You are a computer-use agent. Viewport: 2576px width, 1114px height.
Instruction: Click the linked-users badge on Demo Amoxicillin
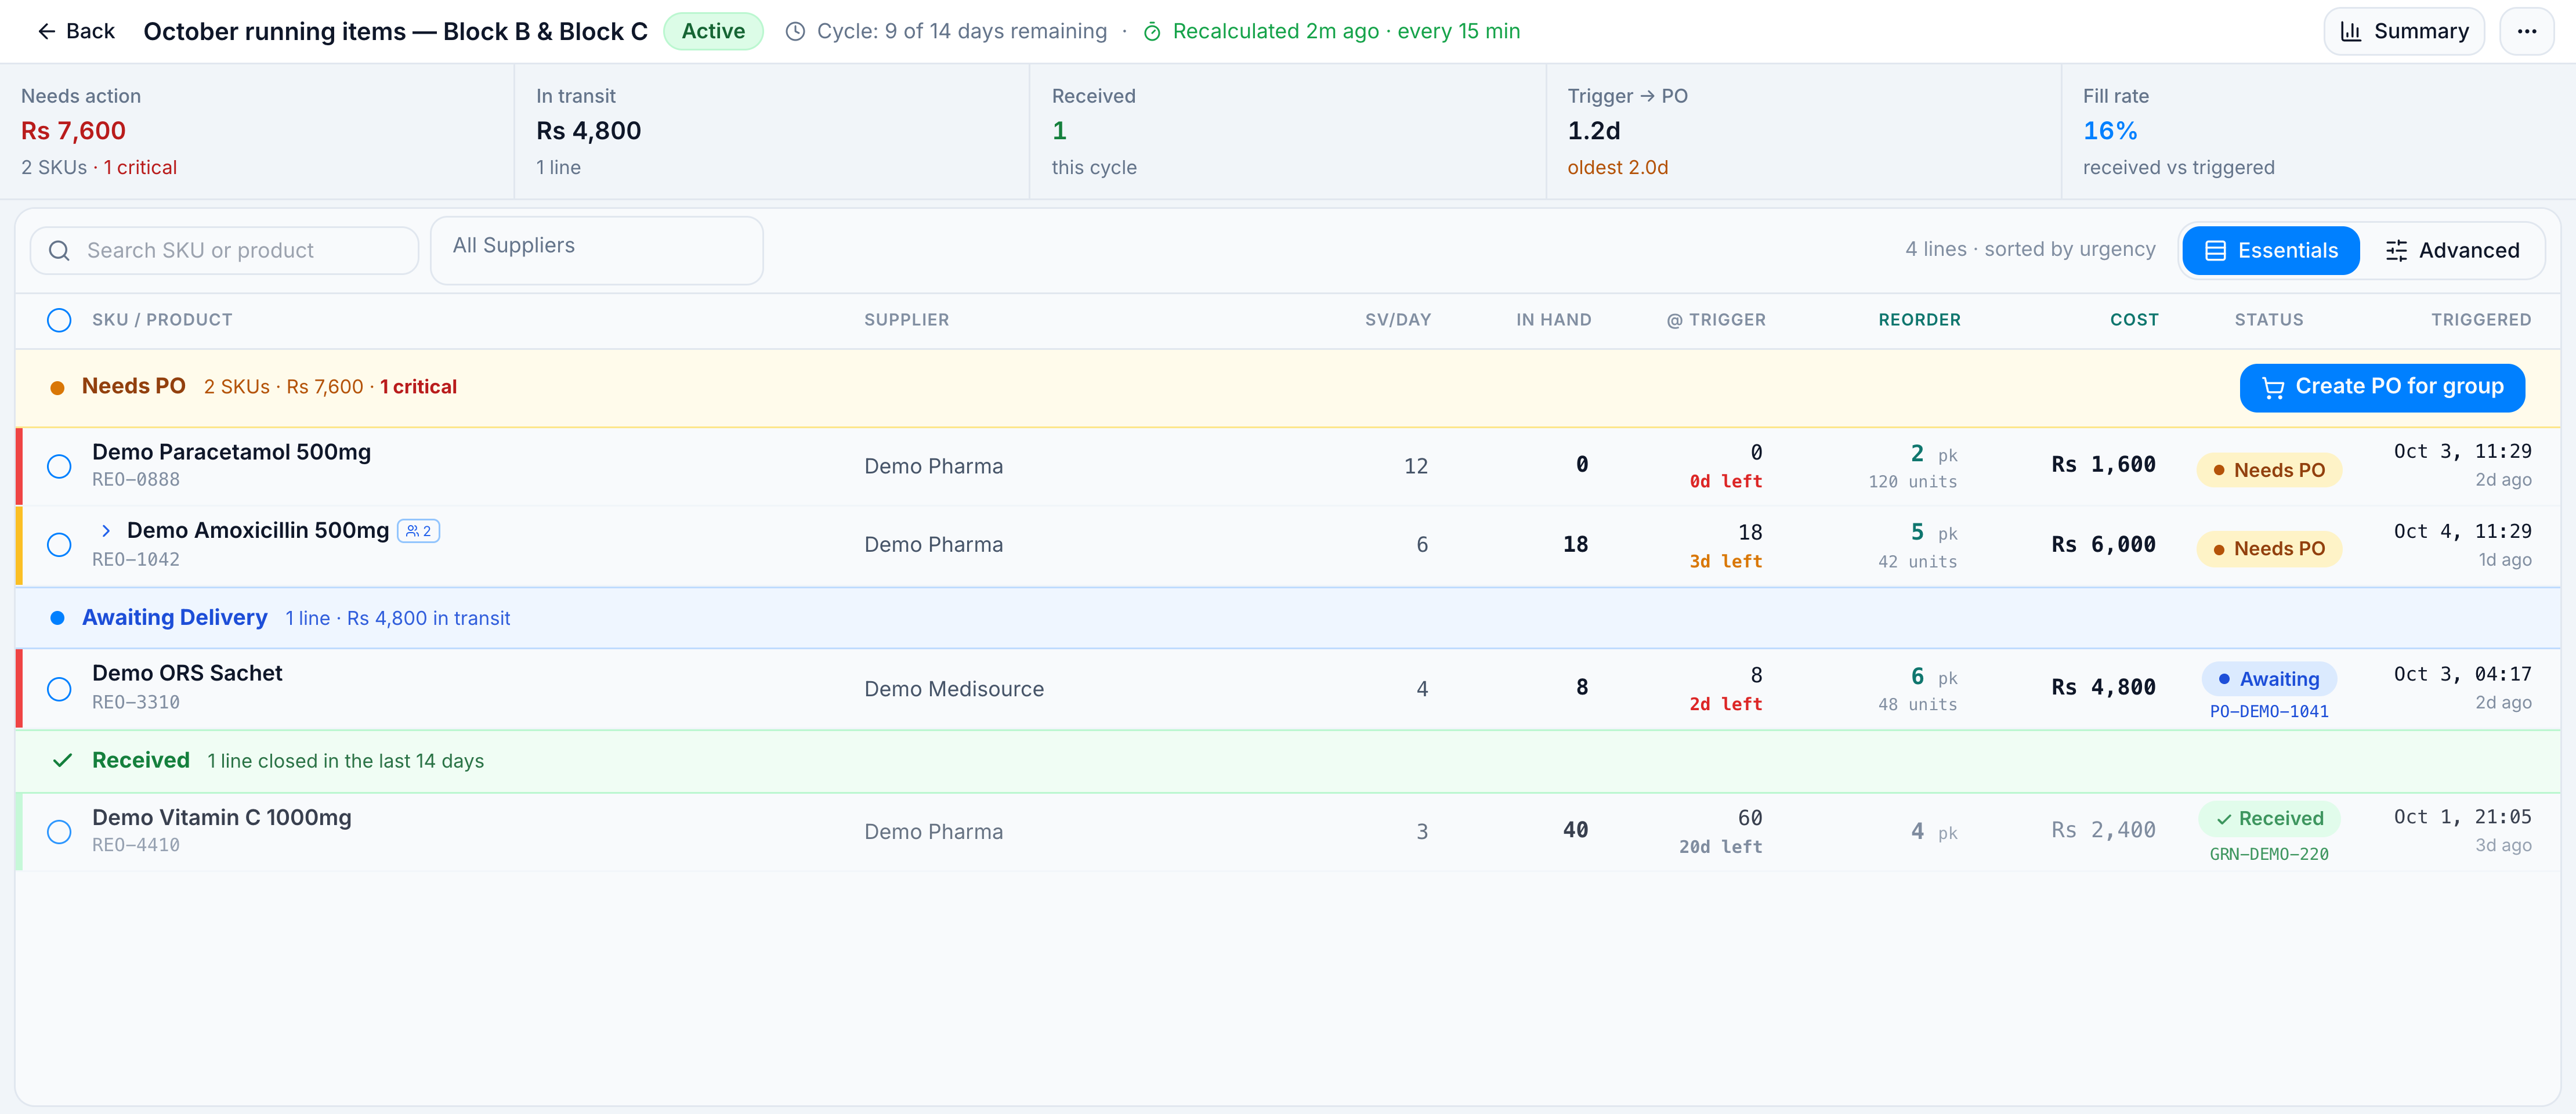click(x=419, y=531)
